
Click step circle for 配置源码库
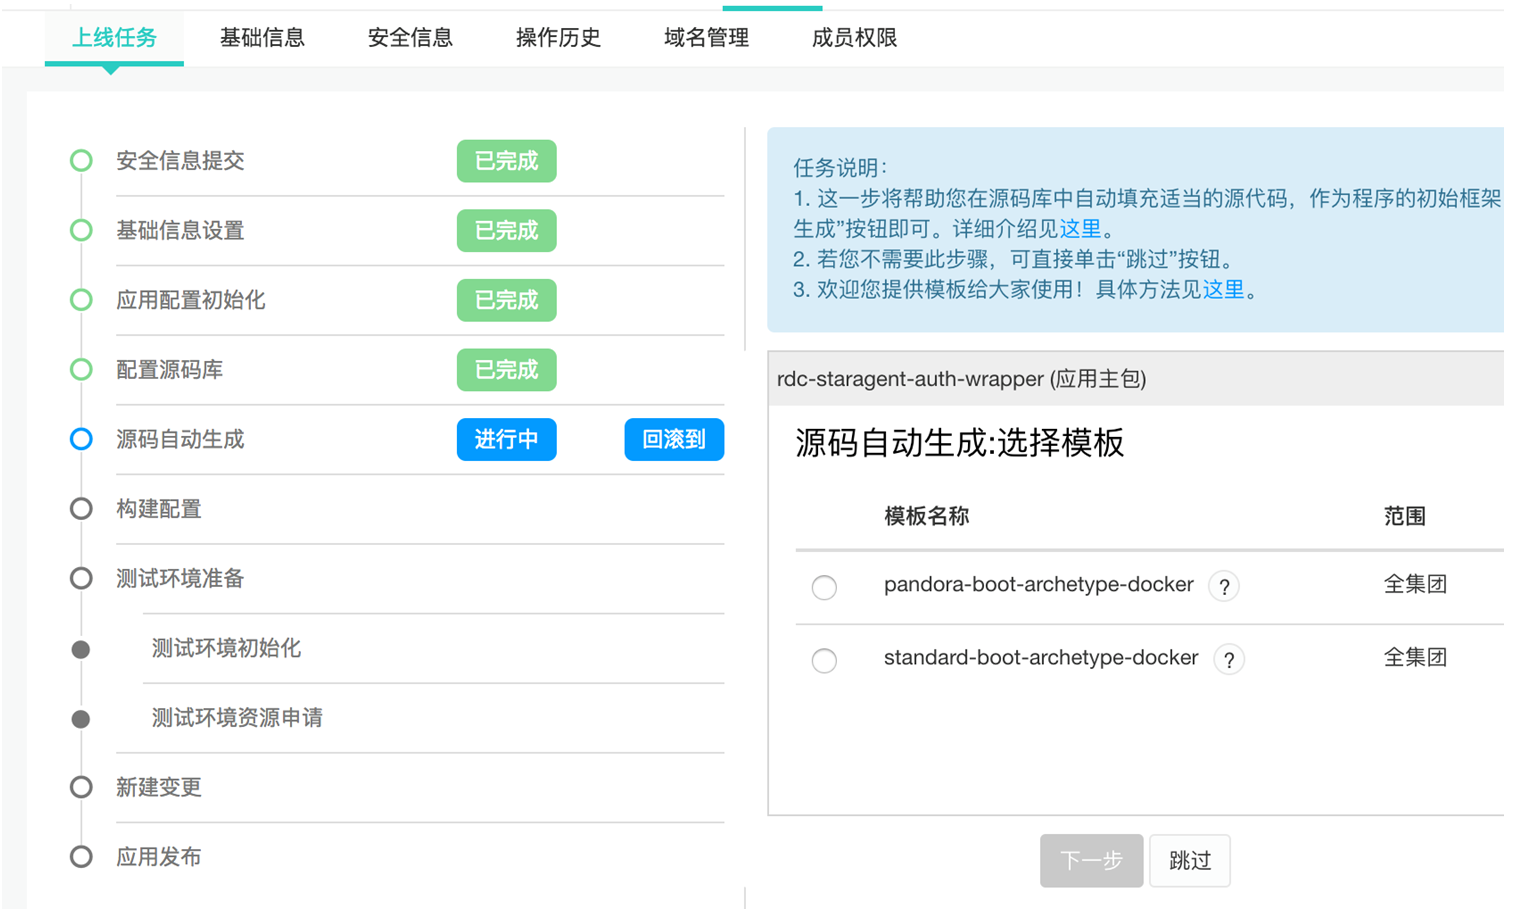click(x=81, y=370)
